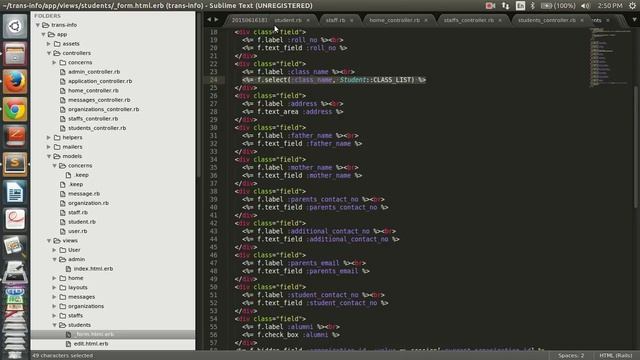Screen dimensions: 640x360
Task: Open the document viewer dock icon
Action: tap(15, 219)
